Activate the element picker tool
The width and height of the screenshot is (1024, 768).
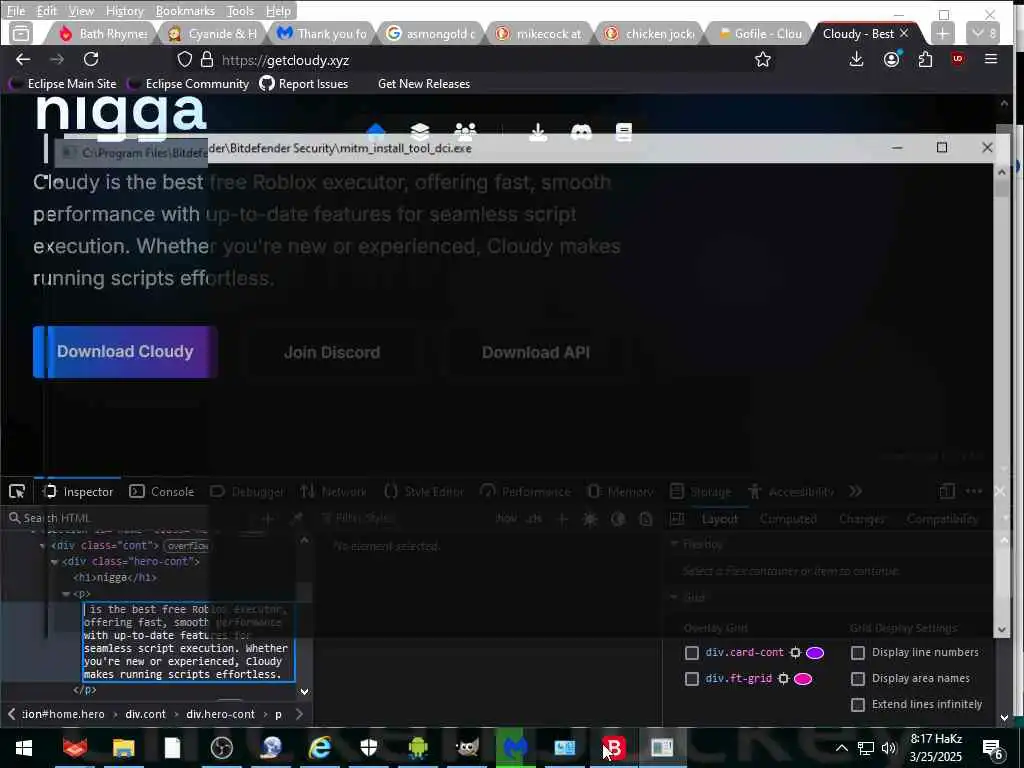[17, 492]
